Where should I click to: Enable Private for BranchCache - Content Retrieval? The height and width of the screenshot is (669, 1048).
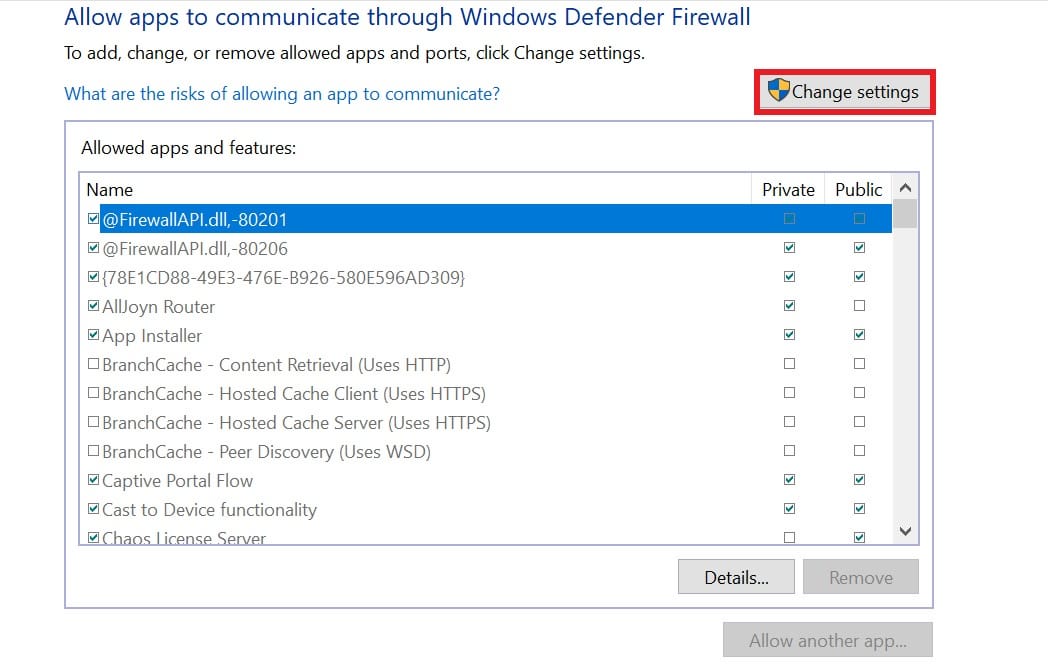coord(789,364)
